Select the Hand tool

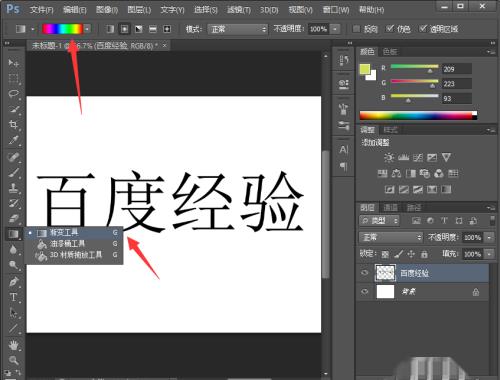pyautogui.click(x=13, y=345)
